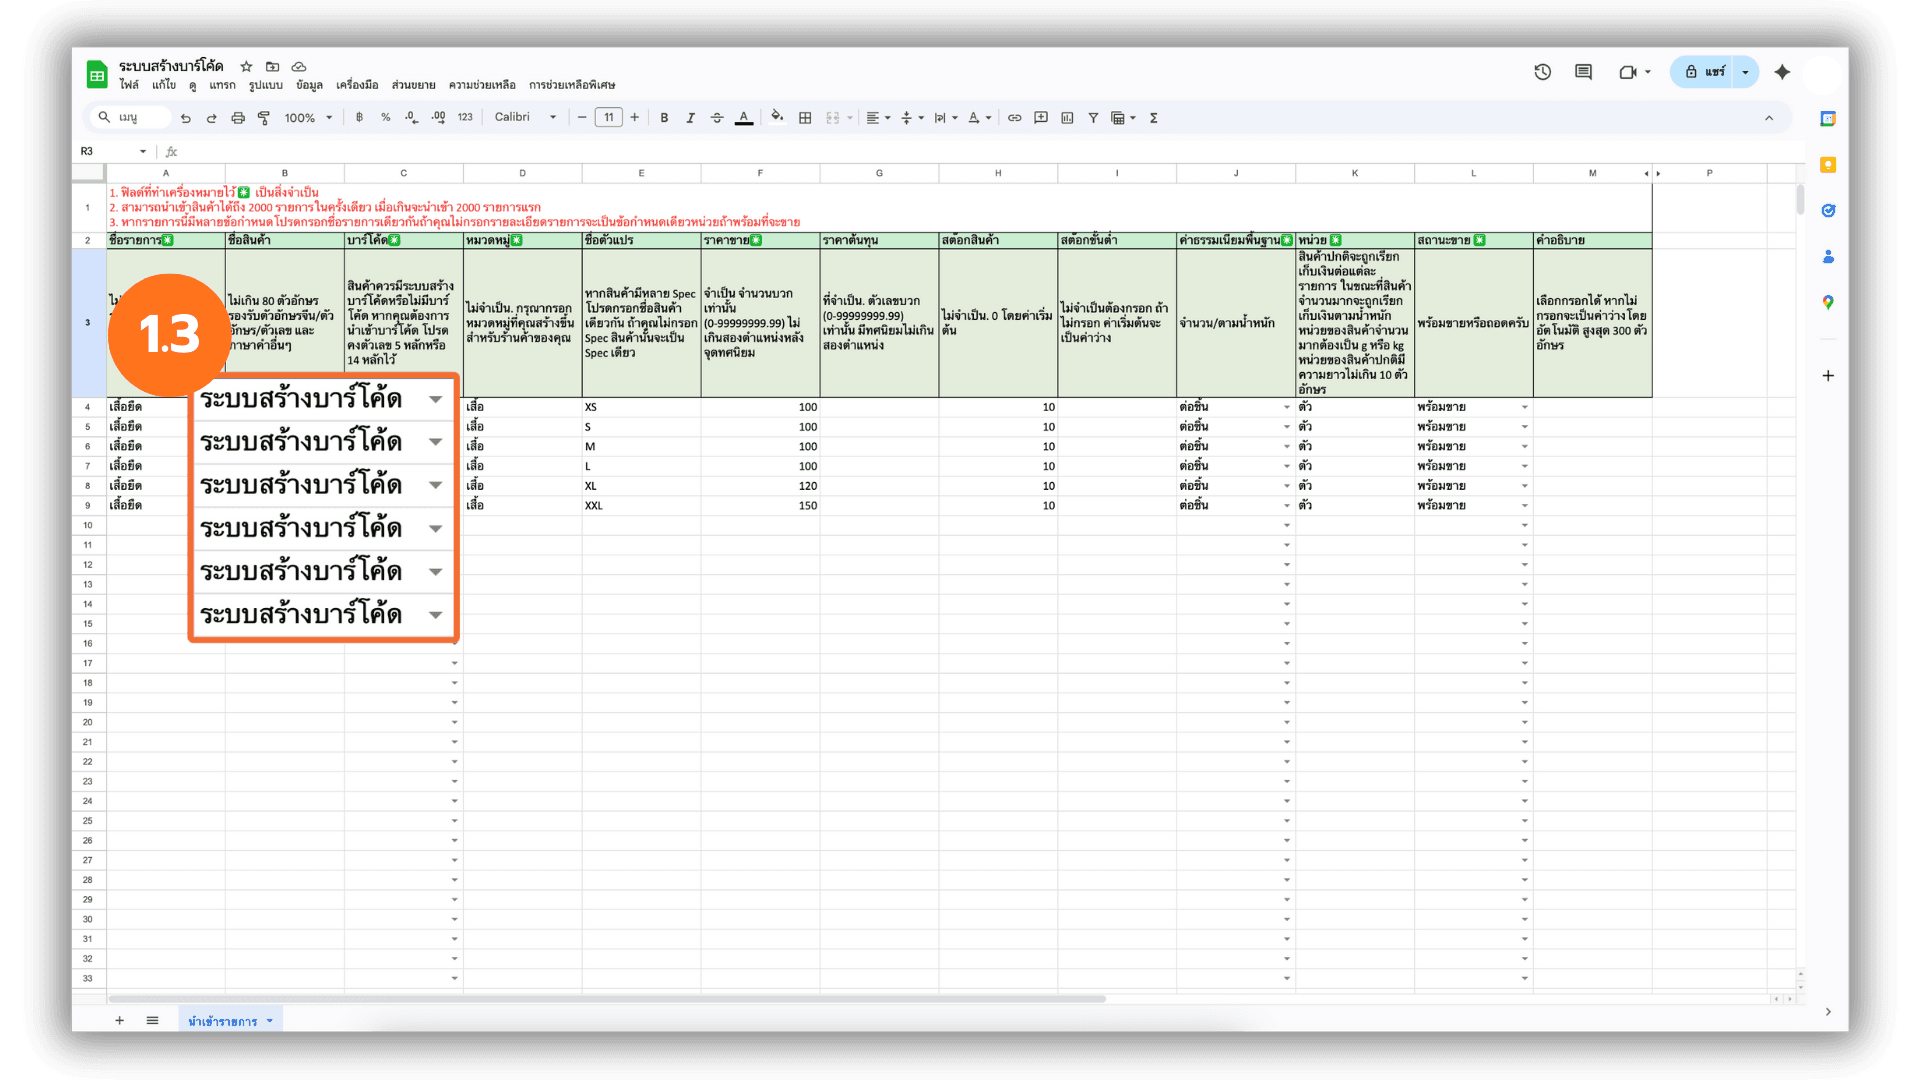Click the undo icon in toolbar
The width and height of the screenshot is (1920, 1080).
tap(185, 118)
